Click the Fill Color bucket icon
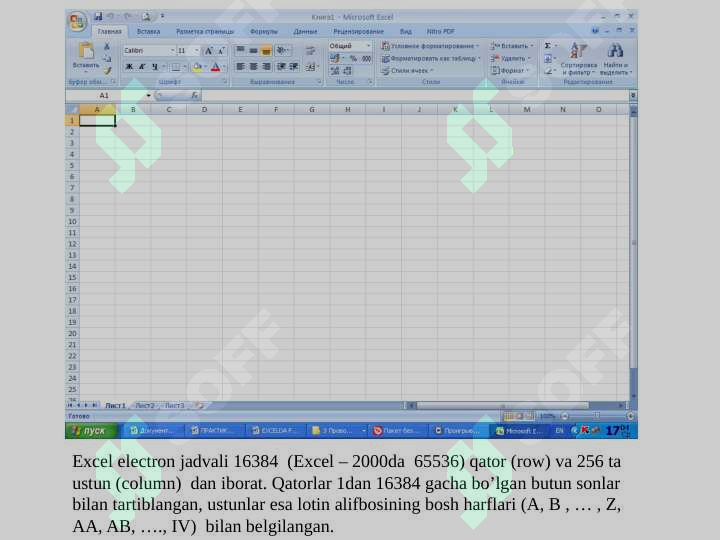Screen dimensions: 720x540 click(x=197, y=67)
